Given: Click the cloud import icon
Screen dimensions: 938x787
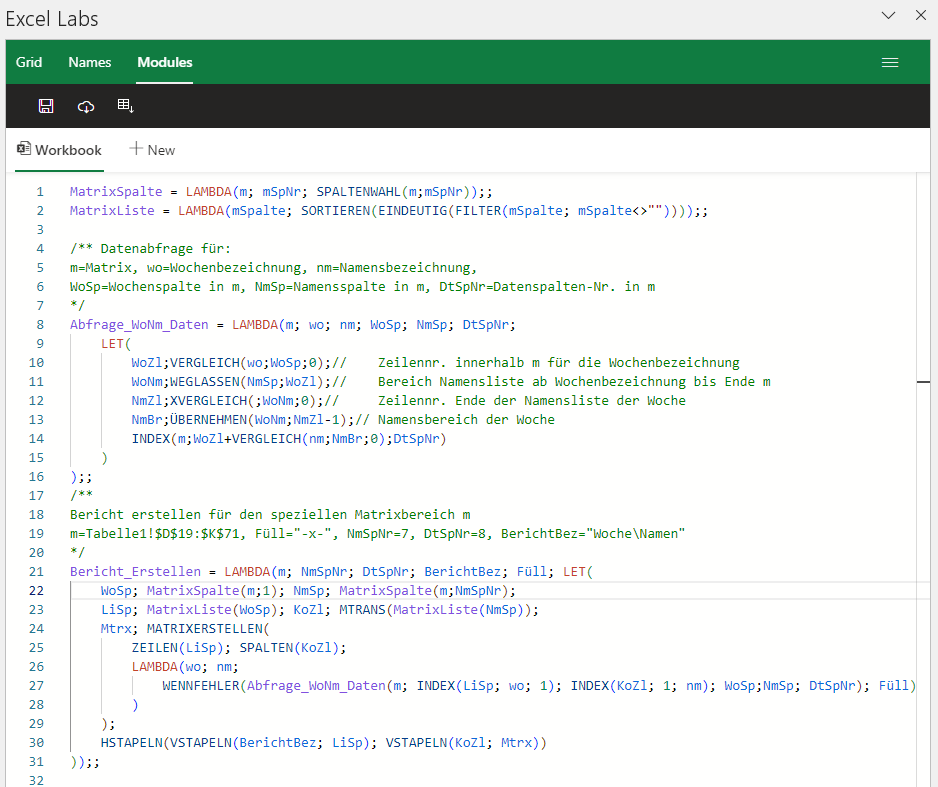Looking at the screenshot, I should coord(86,106).
